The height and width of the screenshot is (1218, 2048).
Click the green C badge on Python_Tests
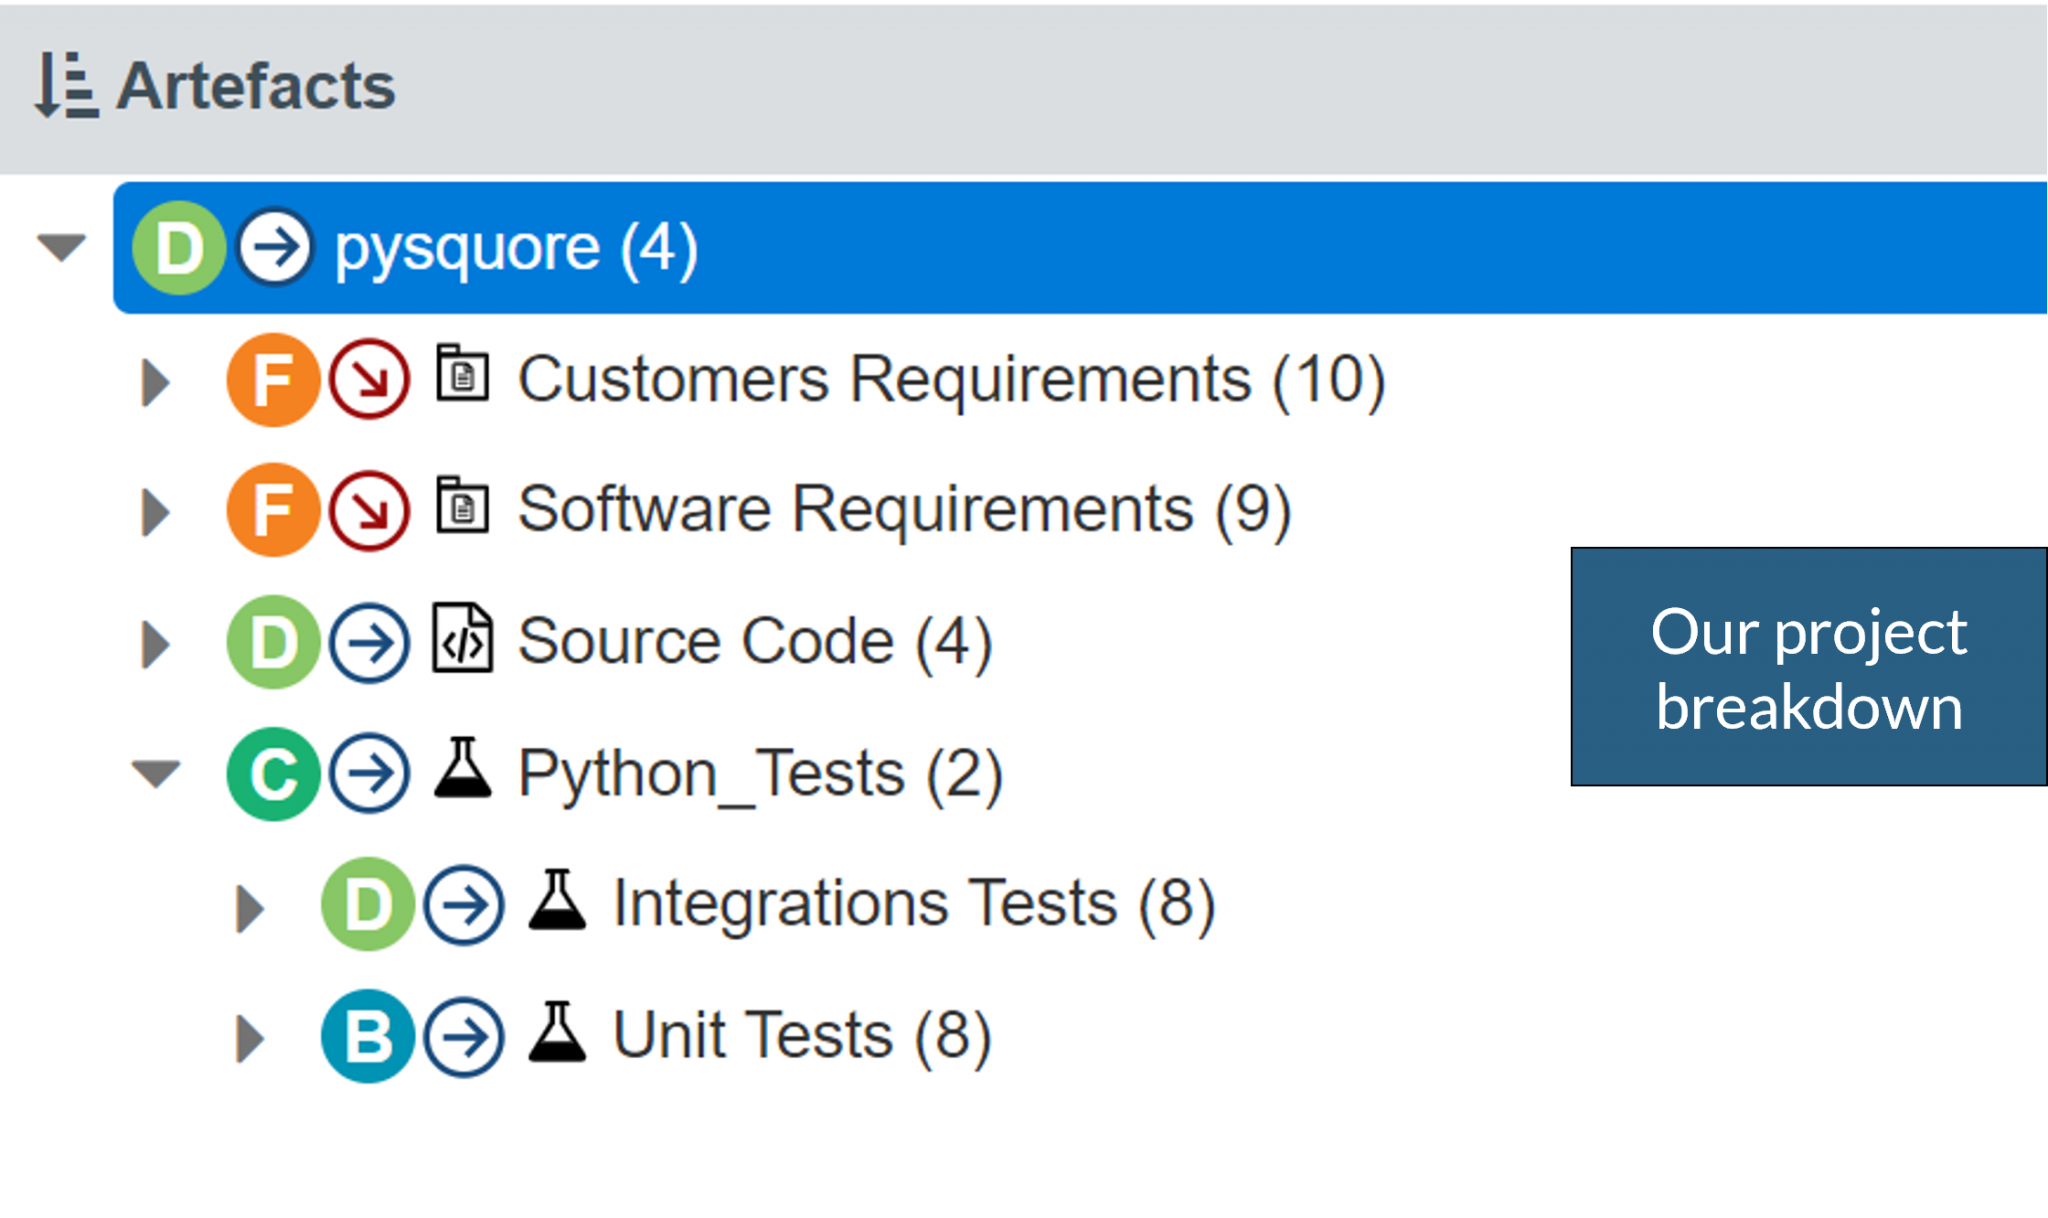click(x=273, y=772)
